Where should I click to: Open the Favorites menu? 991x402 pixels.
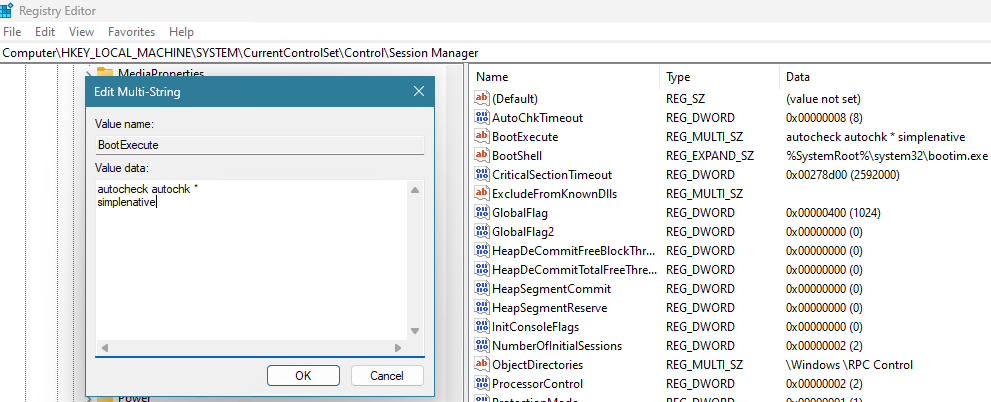(131, 32)
